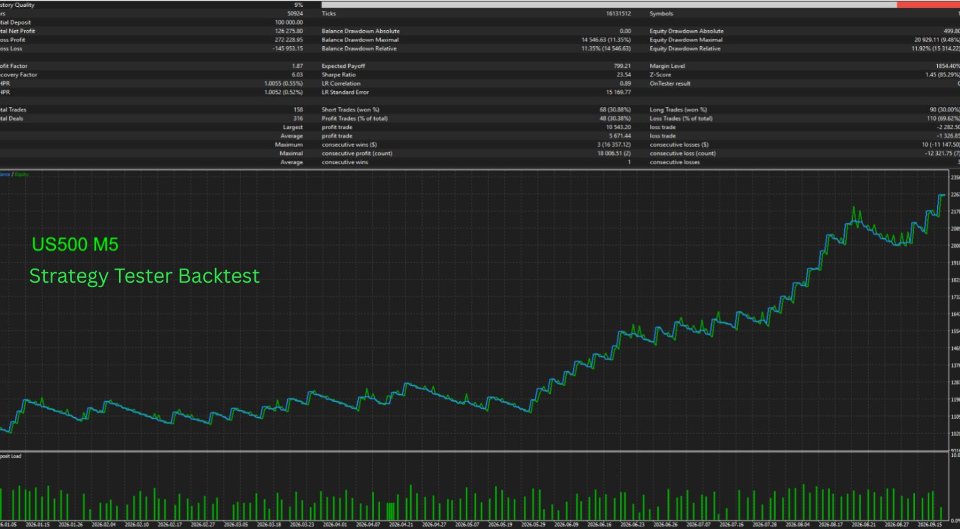Select the Profit Trades value 48 (30.38%)
960x529 pixels.
(x=615, y=118)
